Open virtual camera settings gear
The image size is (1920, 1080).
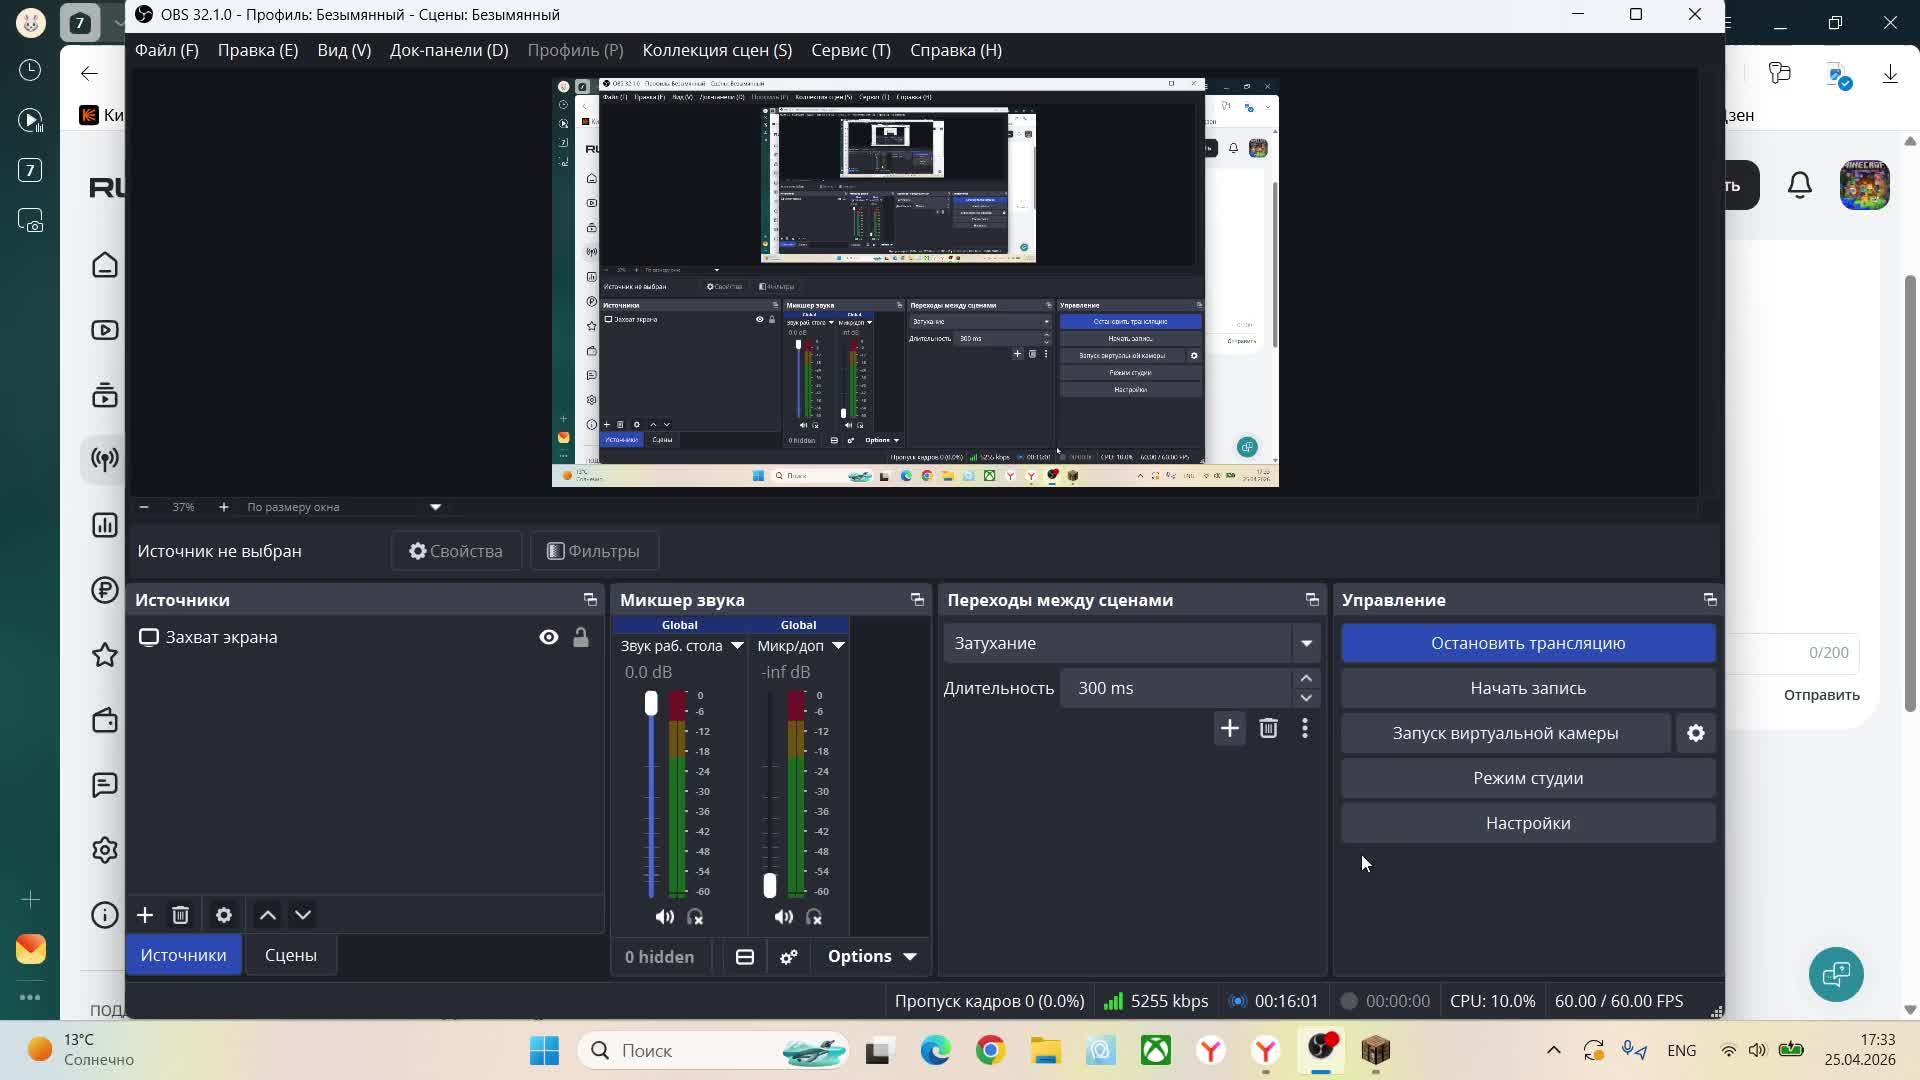point(1696,733)
